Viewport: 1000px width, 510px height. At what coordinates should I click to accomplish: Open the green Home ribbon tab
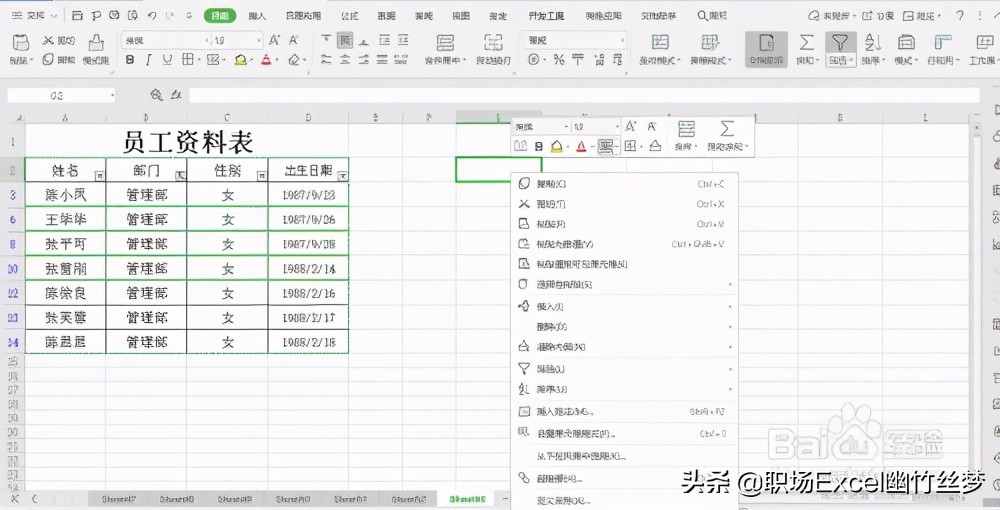click(219, 15)
